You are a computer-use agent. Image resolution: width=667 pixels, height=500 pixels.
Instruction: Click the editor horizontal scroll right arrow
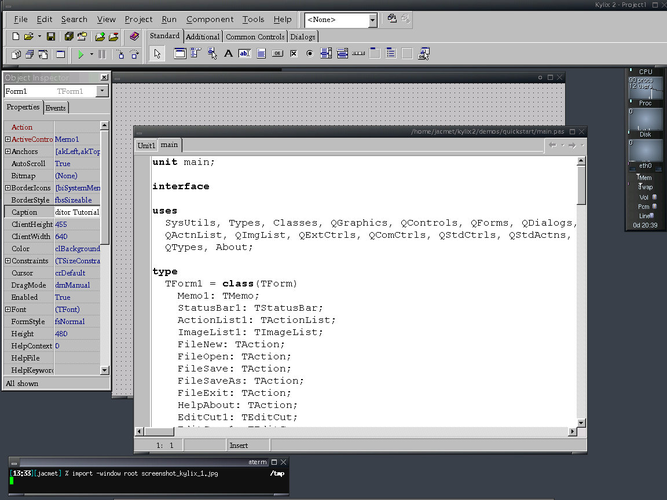[x=572, y=431]
